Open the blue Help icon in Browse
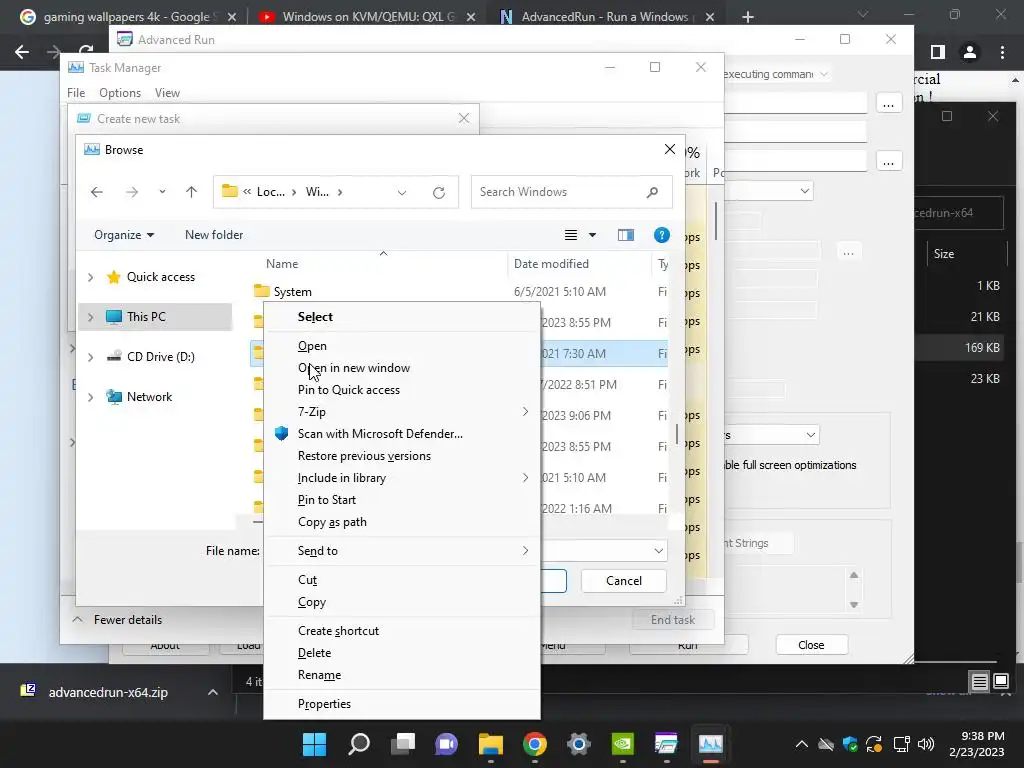 tap(662, 235)
